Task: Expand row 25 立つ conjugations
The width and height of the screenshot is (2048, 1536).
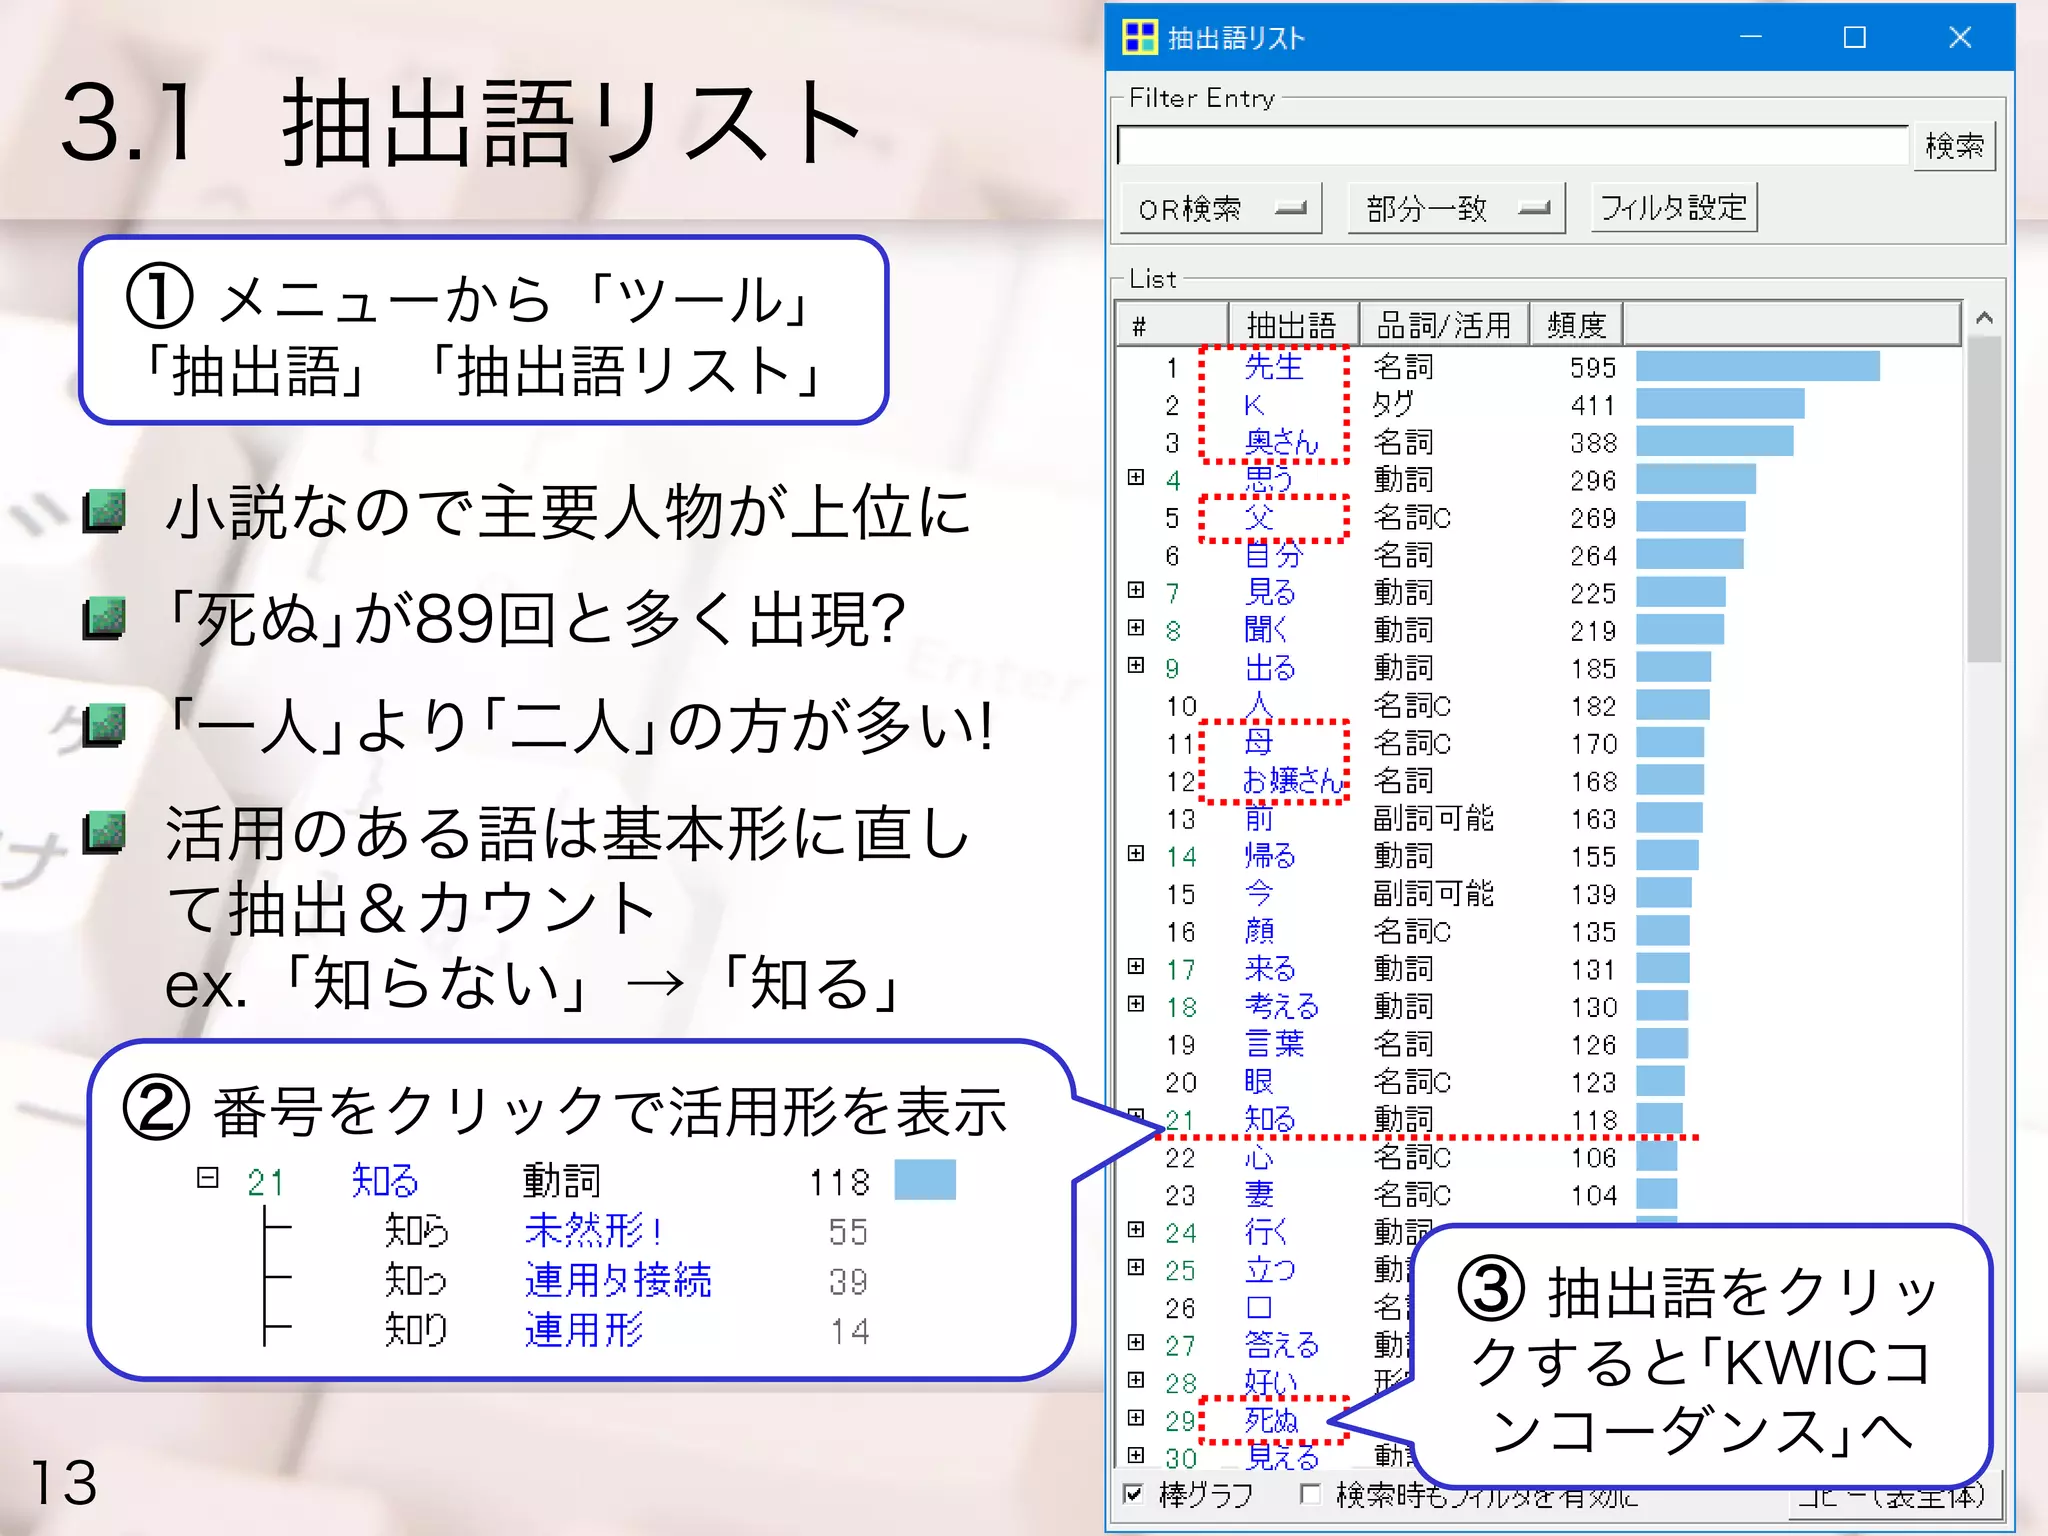Action: pos(1136,1267)
